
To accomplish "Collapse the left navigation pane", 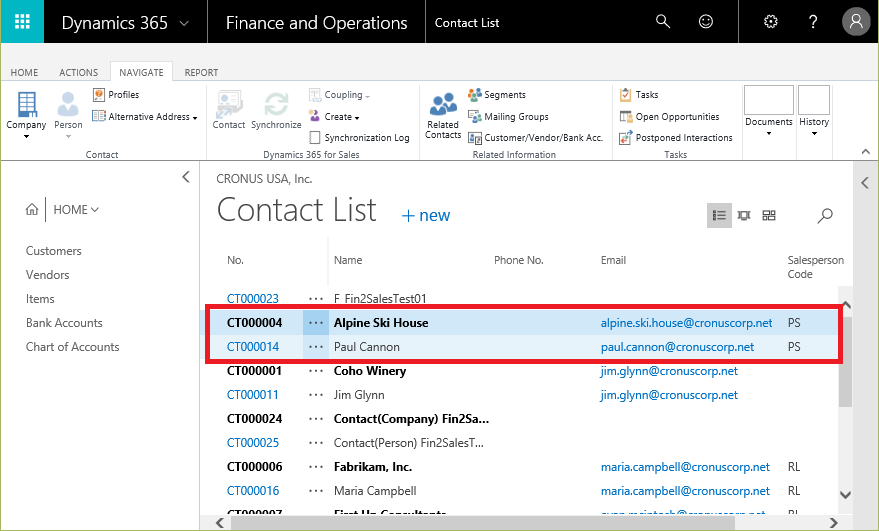I will tap(186, 177).
